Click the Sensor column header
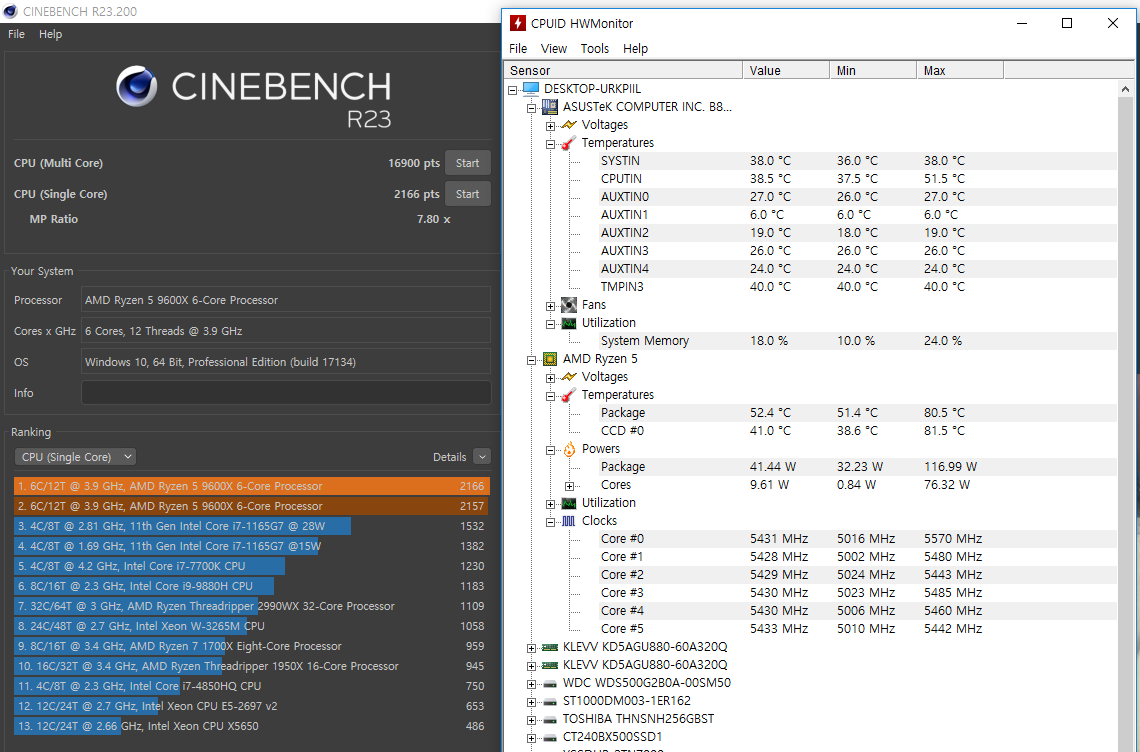Image resolution: width=1140 pixels, height=752 pixels. [x=623, y=71]
